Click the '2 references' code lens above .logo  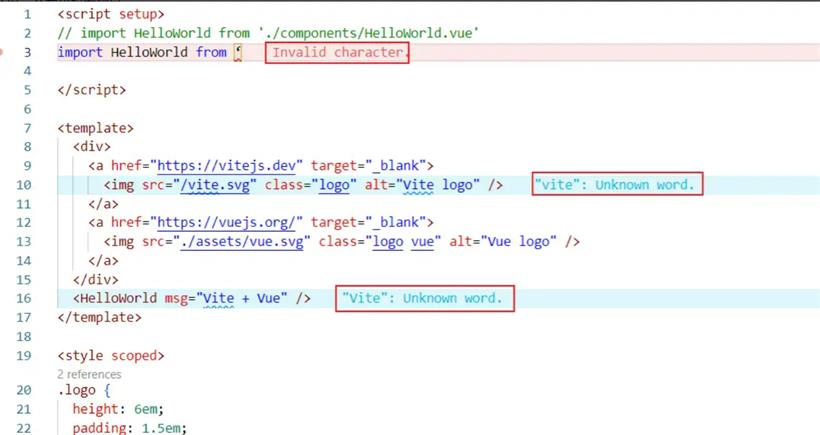pos(89,374)
